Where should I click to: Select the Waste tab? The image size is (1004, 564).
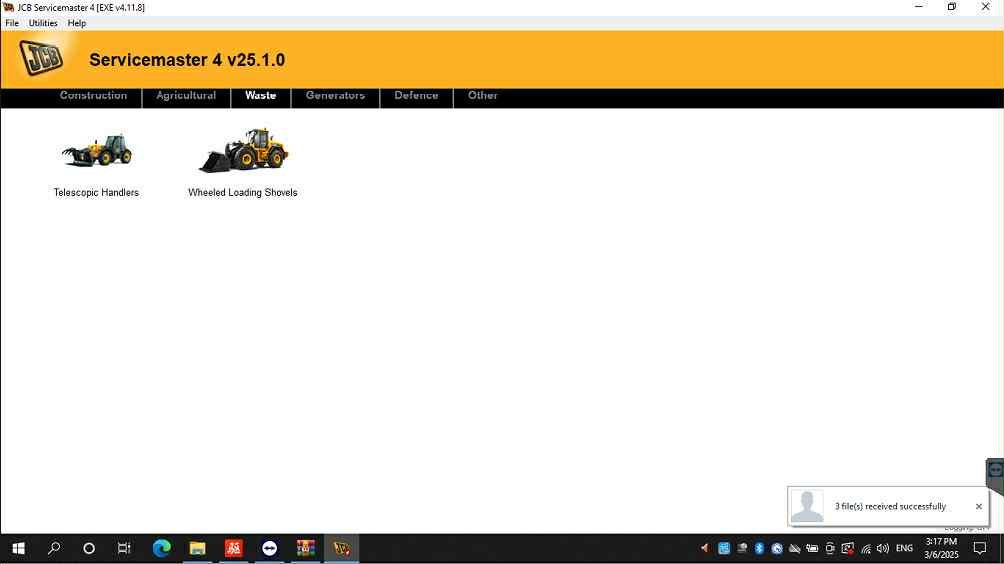261,95
